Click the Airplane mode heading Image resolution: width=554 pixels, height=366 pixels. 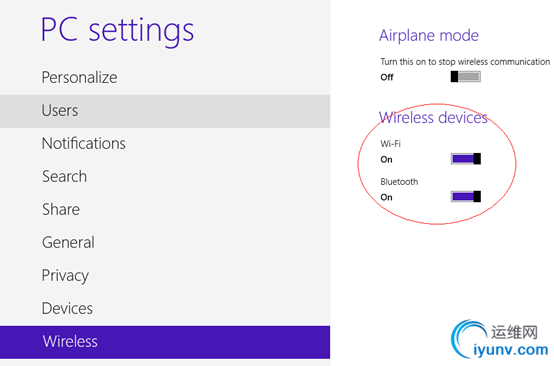click(x=429, y=36)
